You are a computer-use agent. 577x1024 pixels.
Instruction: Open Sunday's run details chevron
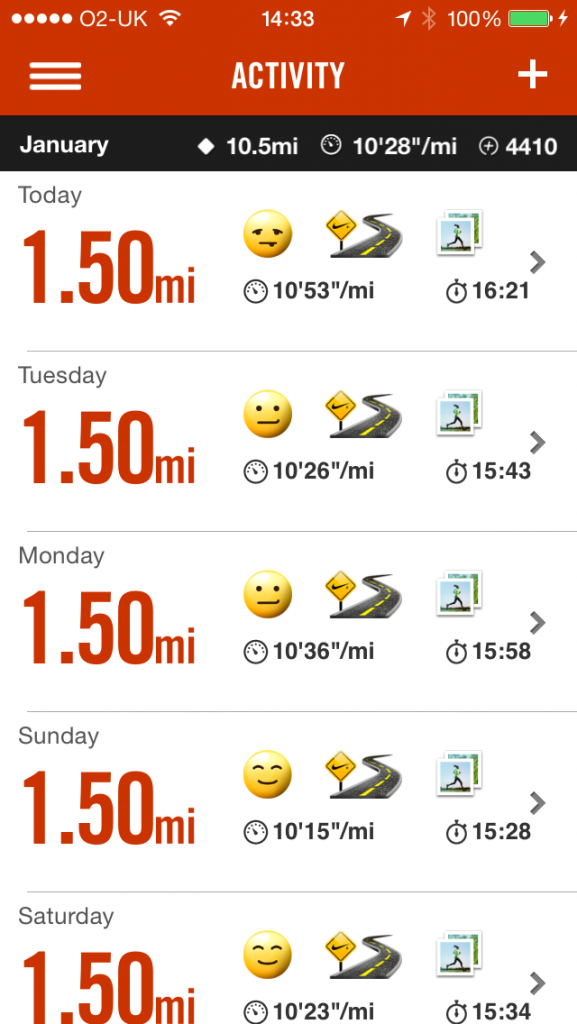(x=537, y=803)
